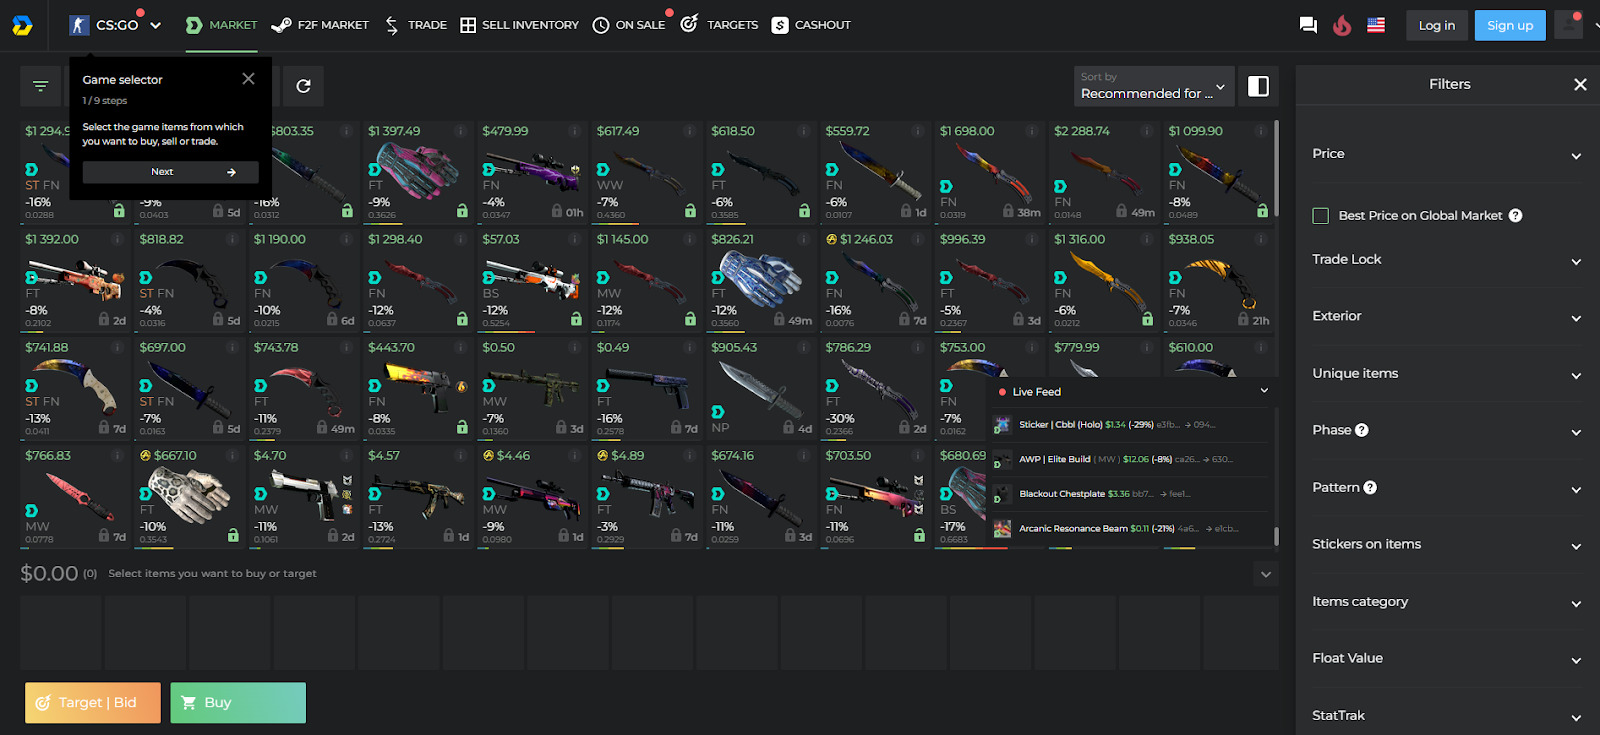The image size is (1600, 735).
Task: Close the Filters panel
Action: [1580, 84]
